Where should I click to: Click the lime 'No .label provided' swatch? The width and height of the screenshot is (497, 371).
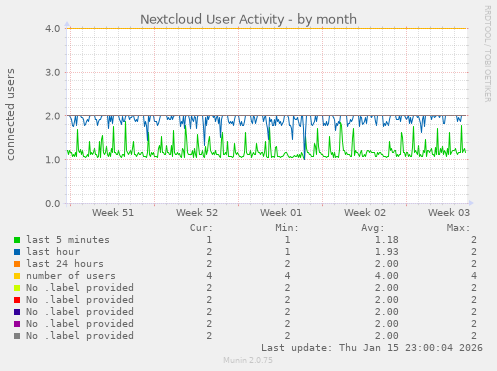(17, 288)
